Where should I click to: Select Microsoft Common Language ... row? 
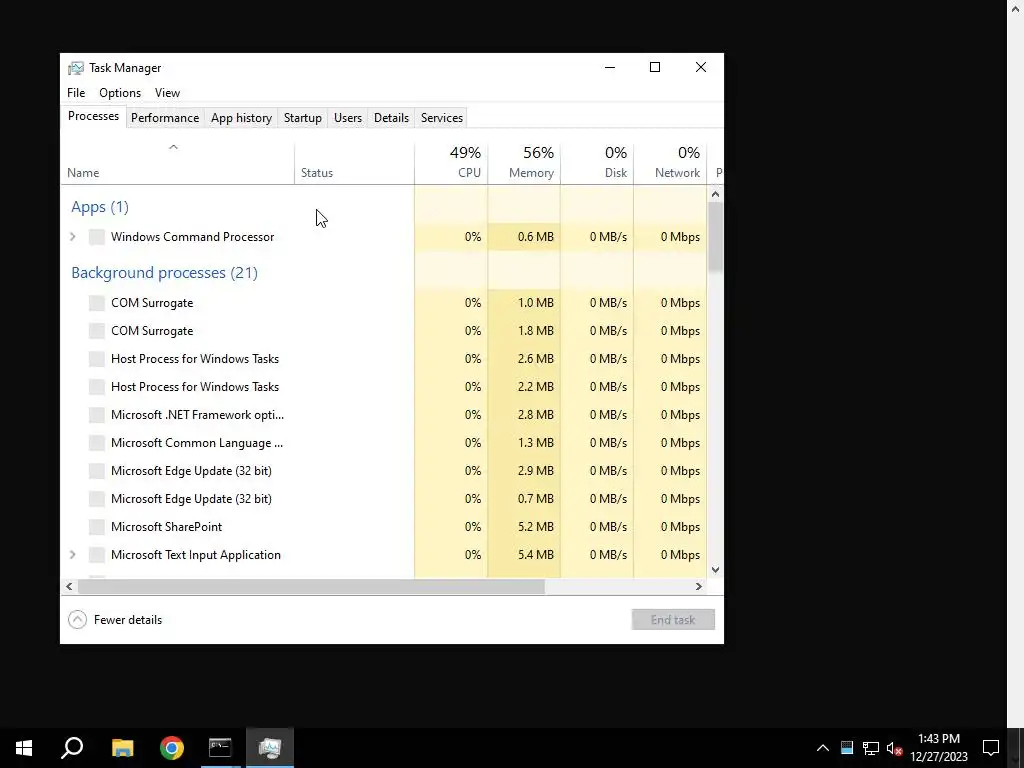pos(384,443)
